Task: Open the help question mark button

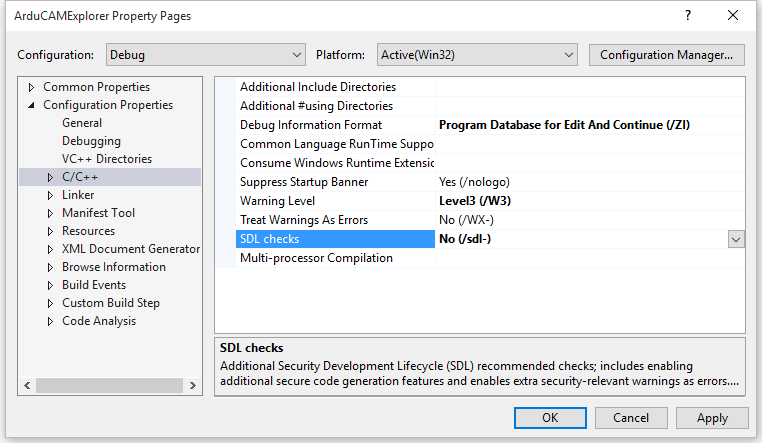Action: click(688, 16)
